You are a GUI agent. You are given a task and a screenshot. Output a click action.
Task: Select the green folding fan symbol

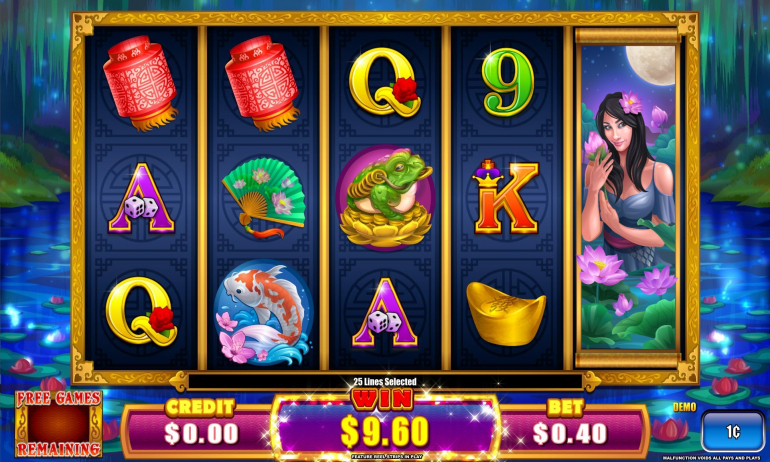click(x=264, y=197)
